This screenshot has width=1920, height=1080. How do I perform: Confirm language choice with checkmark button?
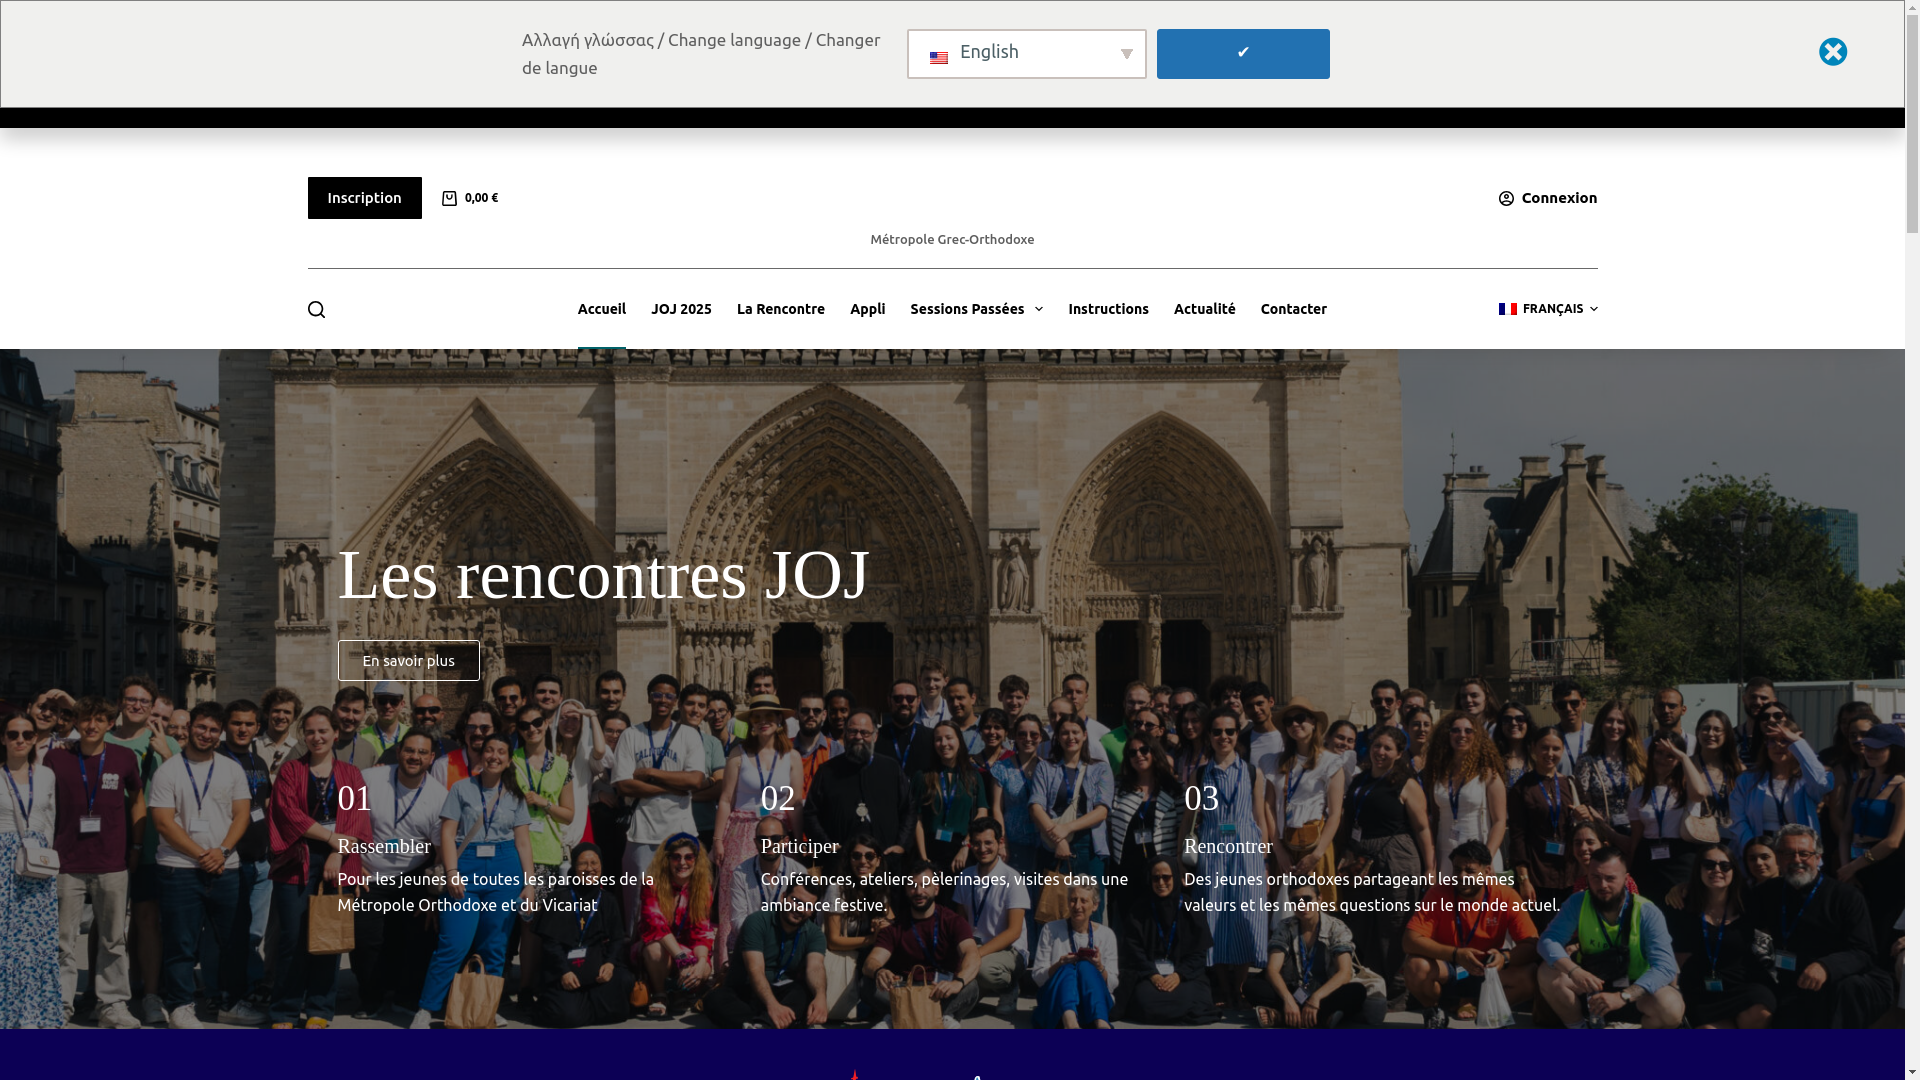(x=1243, y=54)
